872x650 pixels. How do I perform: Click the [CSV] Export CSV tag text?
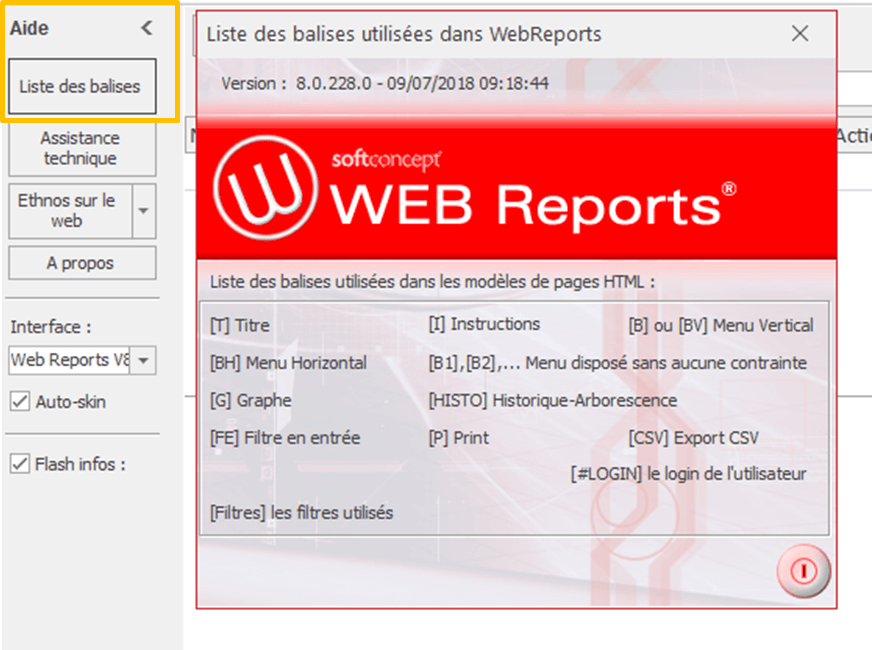(x=693, y=438)
